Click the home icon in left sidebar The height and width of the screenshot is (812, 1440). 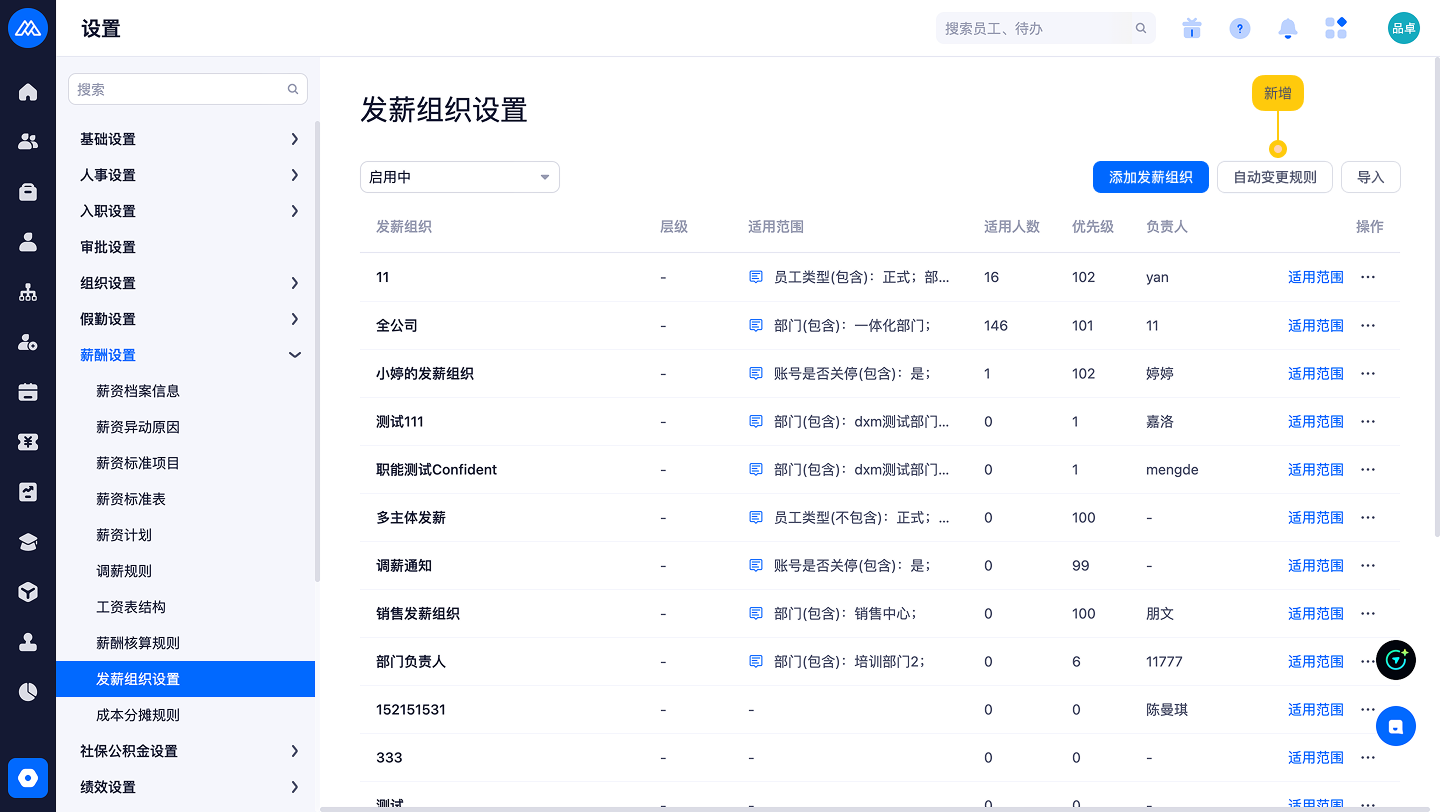(x=28, y=92)
